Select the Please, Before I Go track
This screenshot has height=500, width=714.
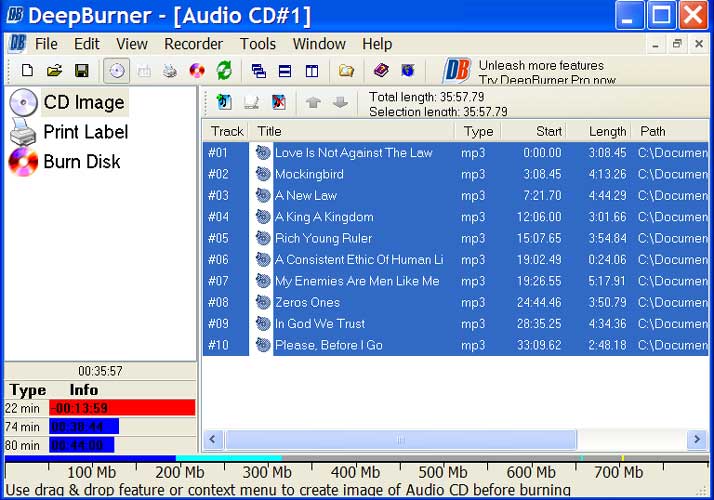455,345
